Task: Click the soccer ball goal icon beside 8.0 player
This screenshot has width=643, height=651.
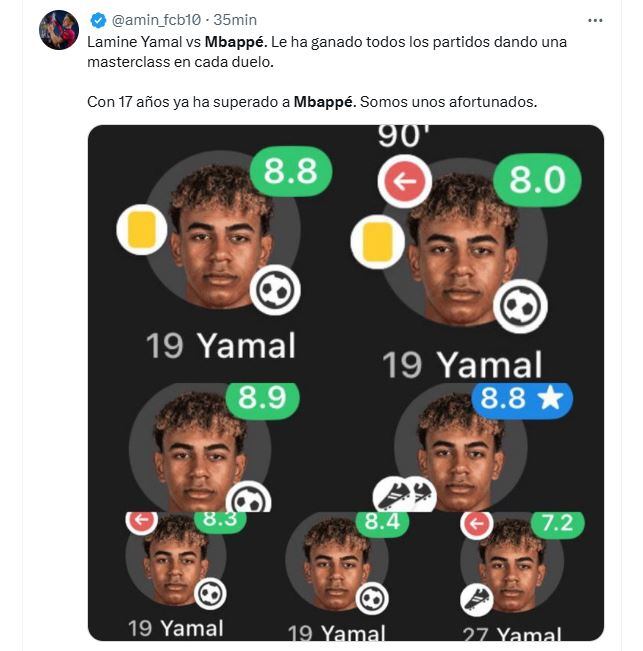Action: 520,306
